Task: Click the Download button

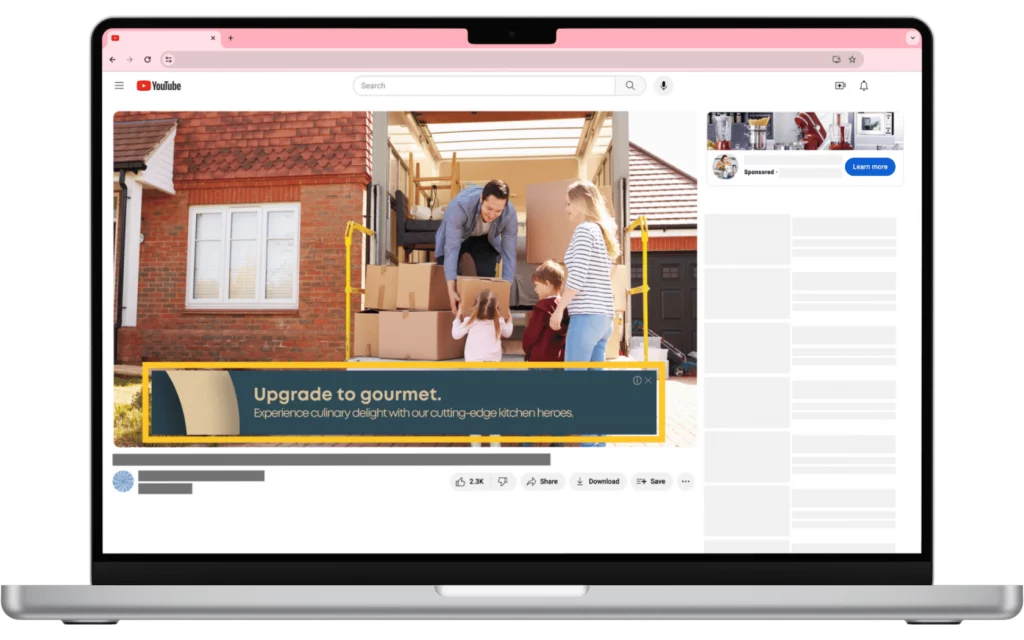Action: 597,481
